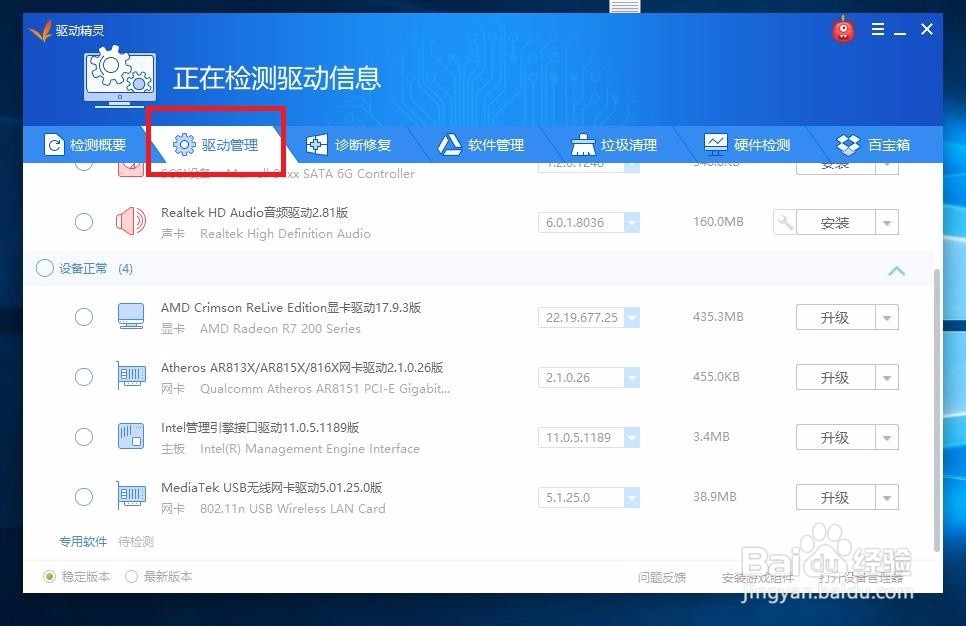This screenshot has width=966, height=626.
Task: Select the AMD Crimson ReLive driver radio
Action: (84, 317)
